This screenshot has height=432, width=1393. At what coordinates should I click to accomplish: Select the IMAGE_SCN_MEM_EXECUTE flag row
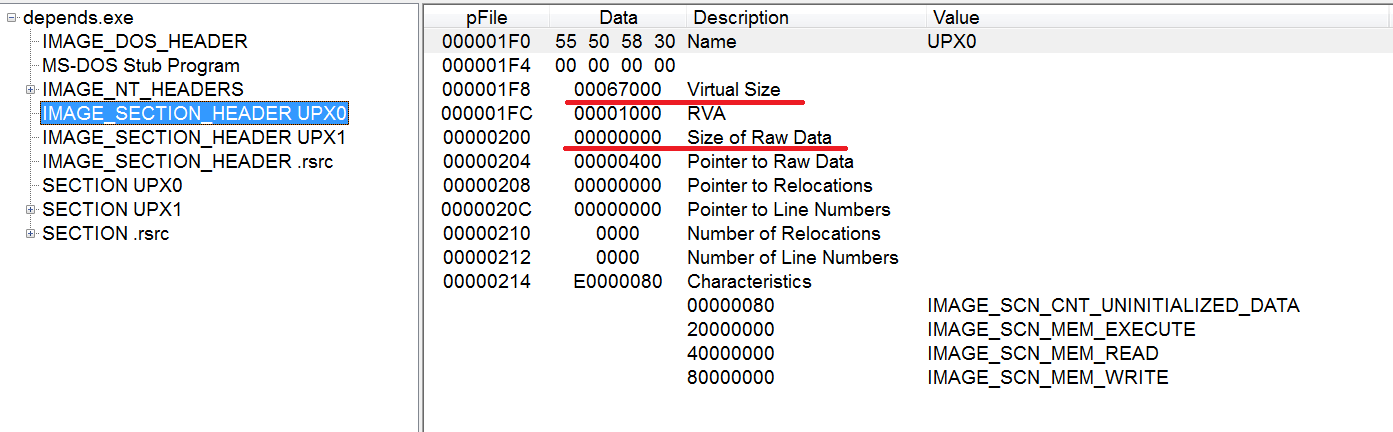point(906,330)
